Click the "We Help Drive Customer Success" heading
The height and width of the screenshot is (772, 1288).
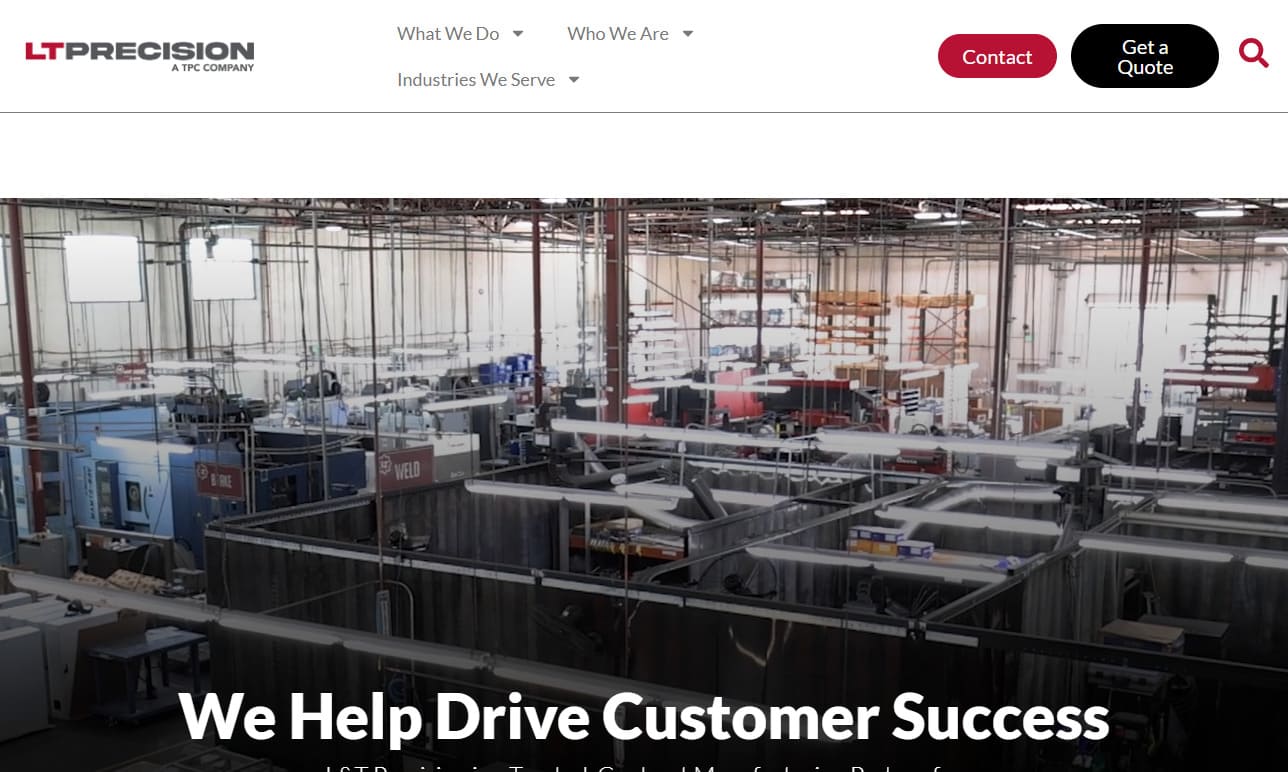point(644,716)
